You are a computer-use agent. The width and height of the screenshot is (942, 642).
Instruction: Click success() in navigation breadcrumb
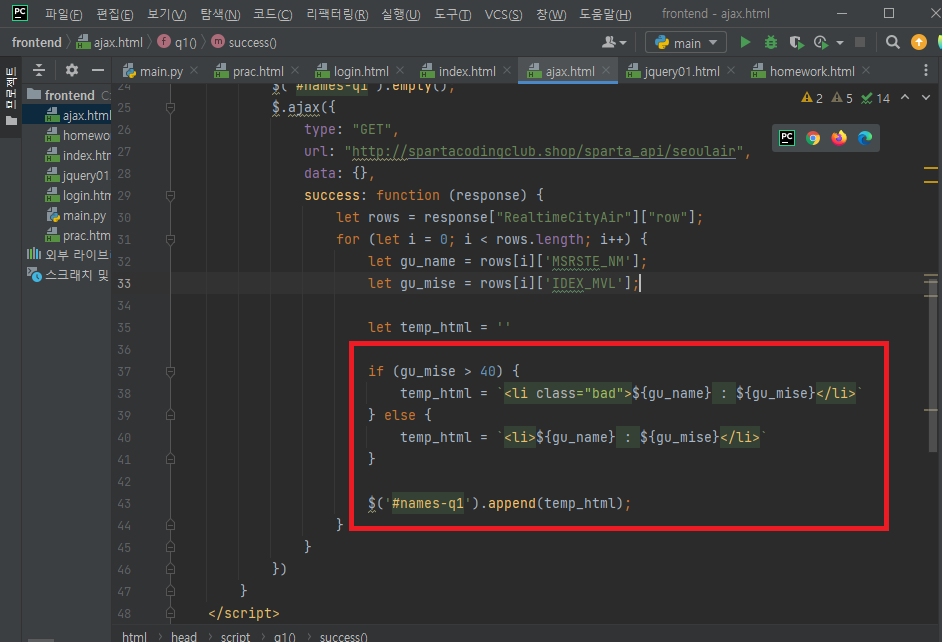pyautogui.click(x=245, y=43)
